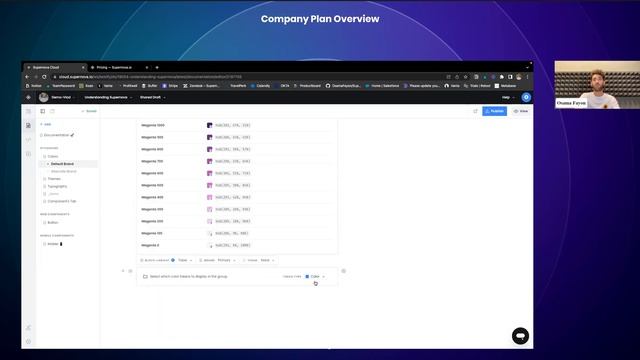Open the Chrome profile avatar
Screen dimensions: 640x360
pos(518,77)
